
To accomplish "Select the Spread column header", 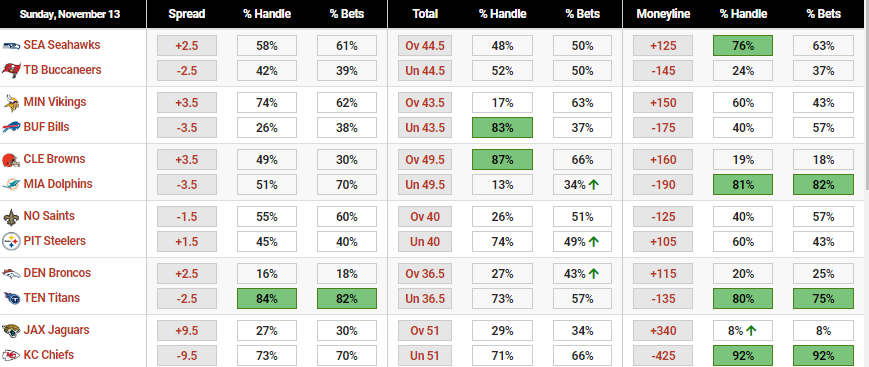I will pyautogui.click(x=187, y=14).
